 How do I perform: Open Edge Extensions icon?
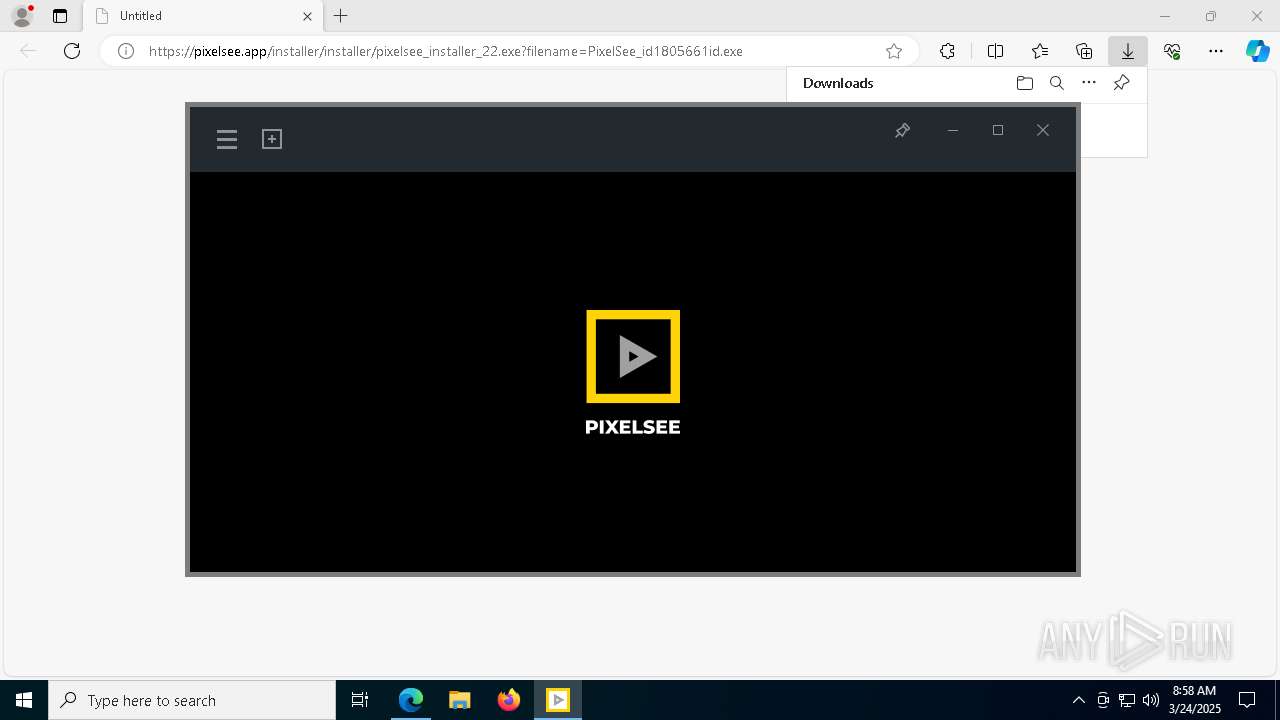947,51
